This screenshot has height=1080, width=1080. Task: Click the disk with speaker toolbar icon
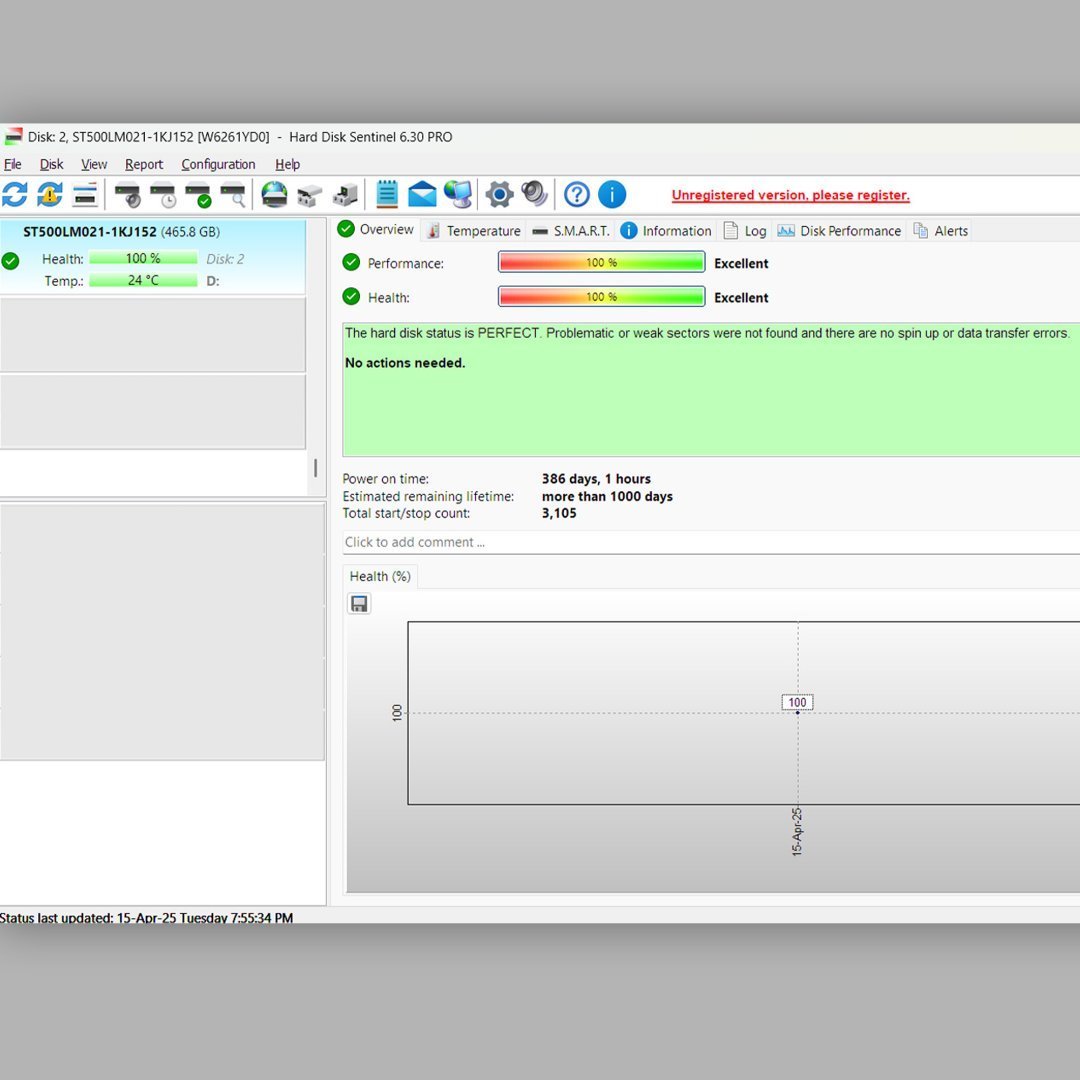(x=127, y=194)
